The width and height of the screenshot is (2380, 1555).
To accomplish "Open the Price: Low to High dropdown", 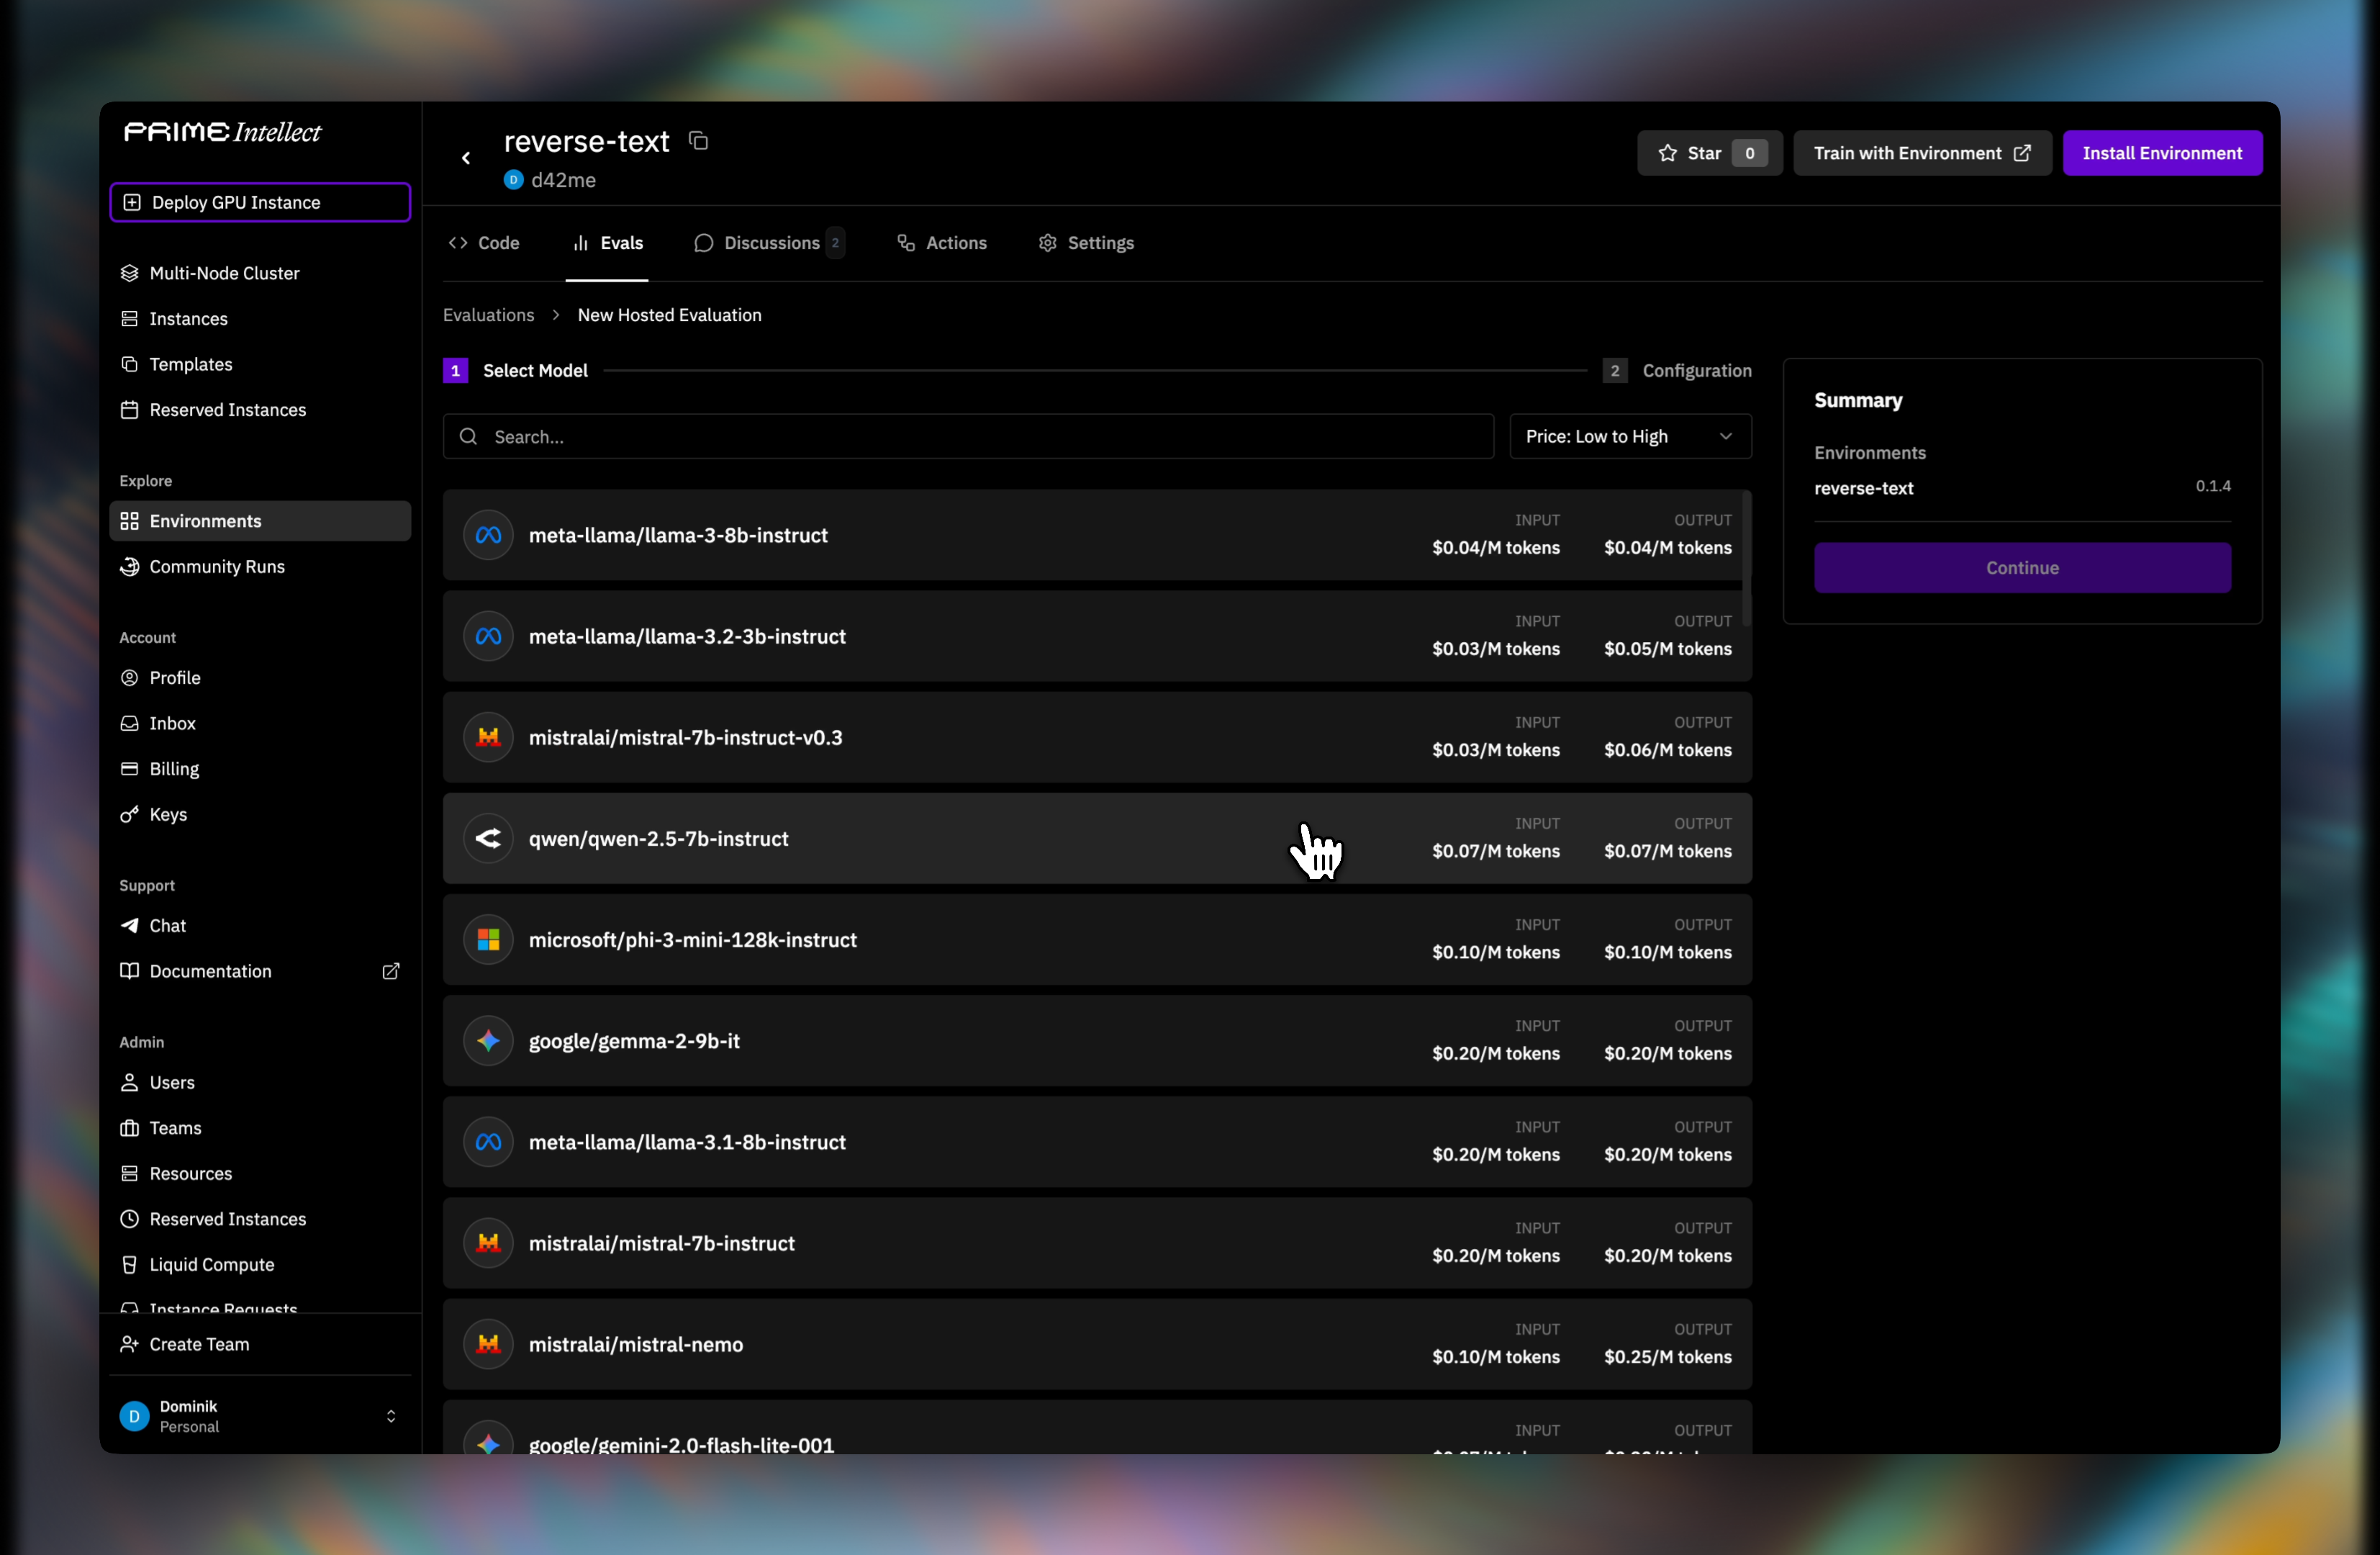I will click(x=1629, y=436).
